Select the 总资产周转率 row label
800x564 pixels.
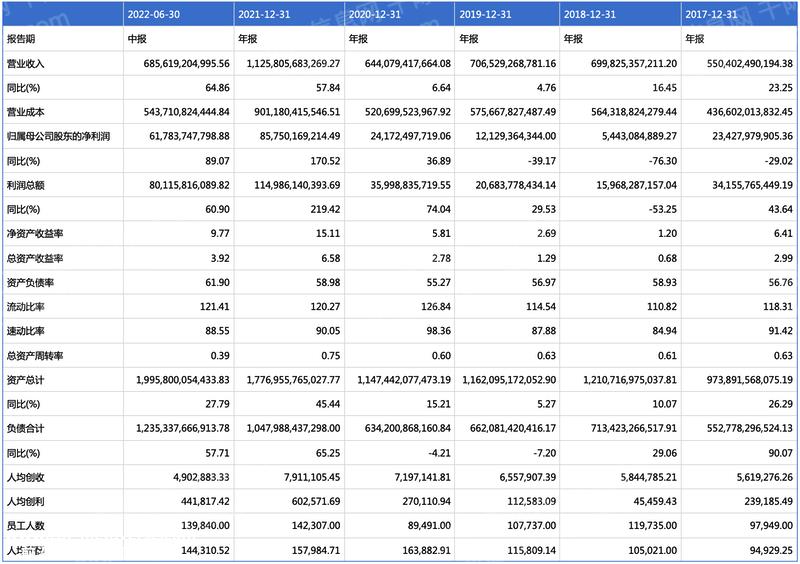click(35, 356)
